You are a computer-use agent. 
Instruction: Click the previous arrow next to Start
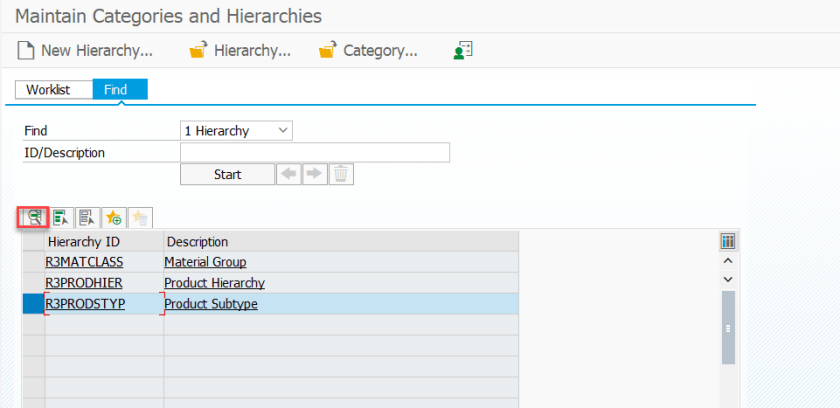pos(289,174)
